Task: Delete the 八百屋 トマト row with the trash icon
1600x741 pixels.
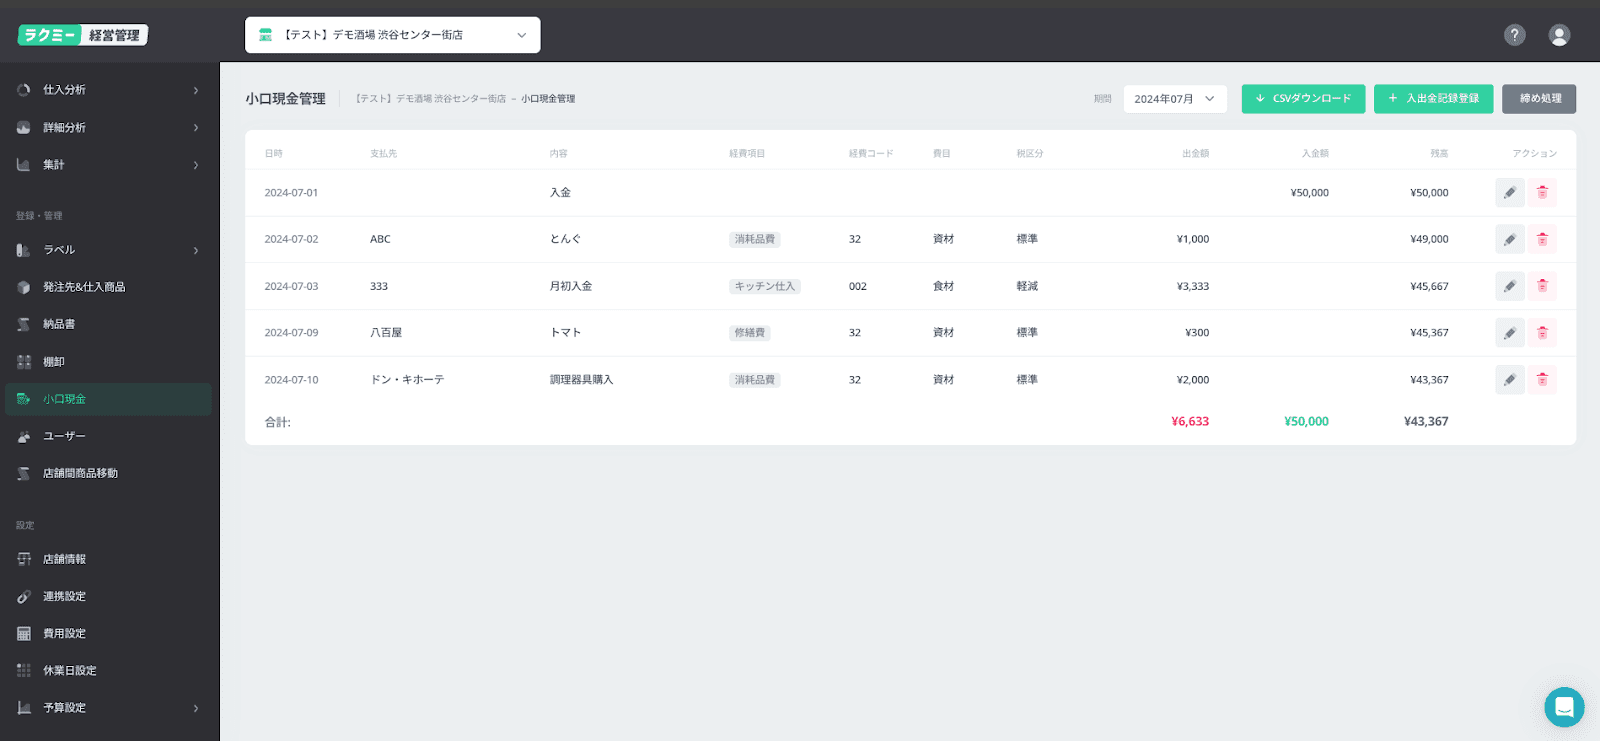Action: tap(1542, 332)
